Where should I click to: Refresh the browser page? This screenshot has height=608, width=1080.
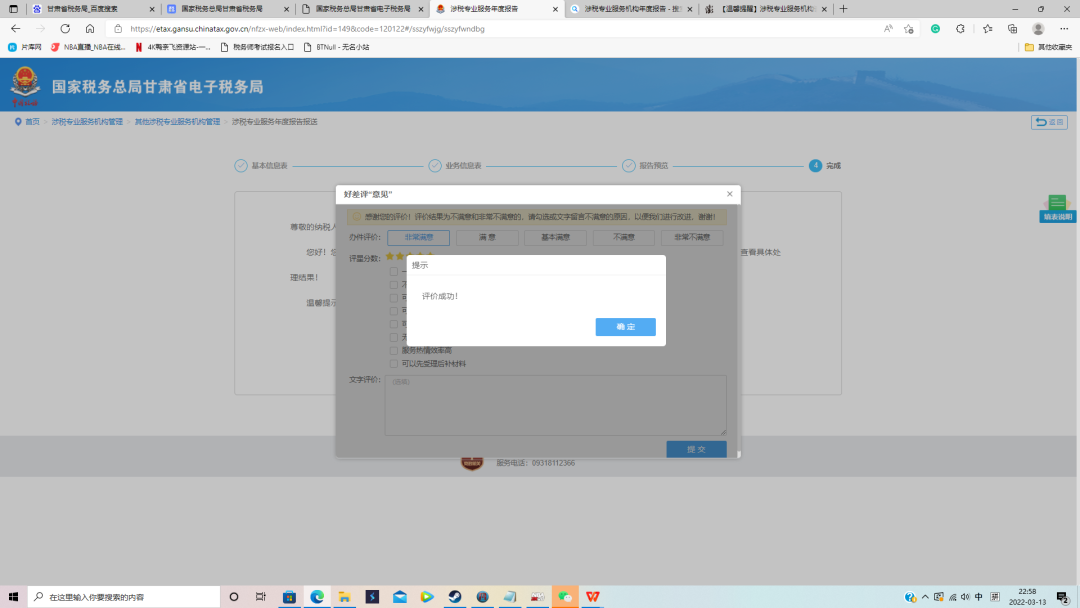tap(65, 29)
